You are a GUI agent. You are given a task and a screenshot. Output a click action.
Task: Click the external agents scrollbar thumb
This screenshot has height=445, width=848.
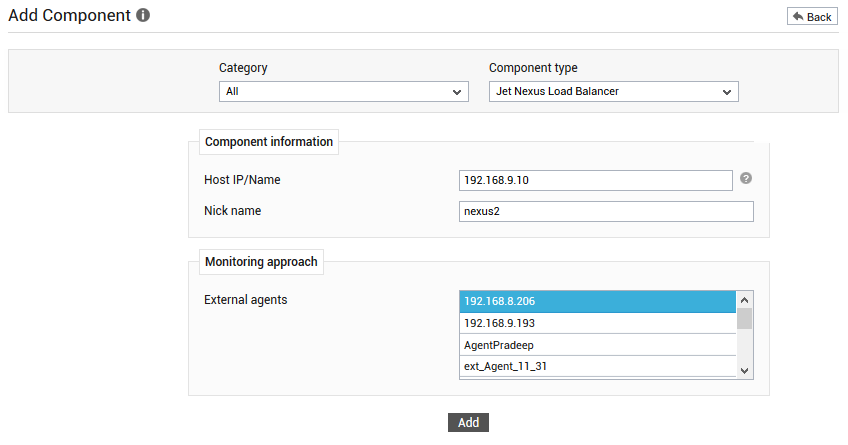click(x=745, y=318)
